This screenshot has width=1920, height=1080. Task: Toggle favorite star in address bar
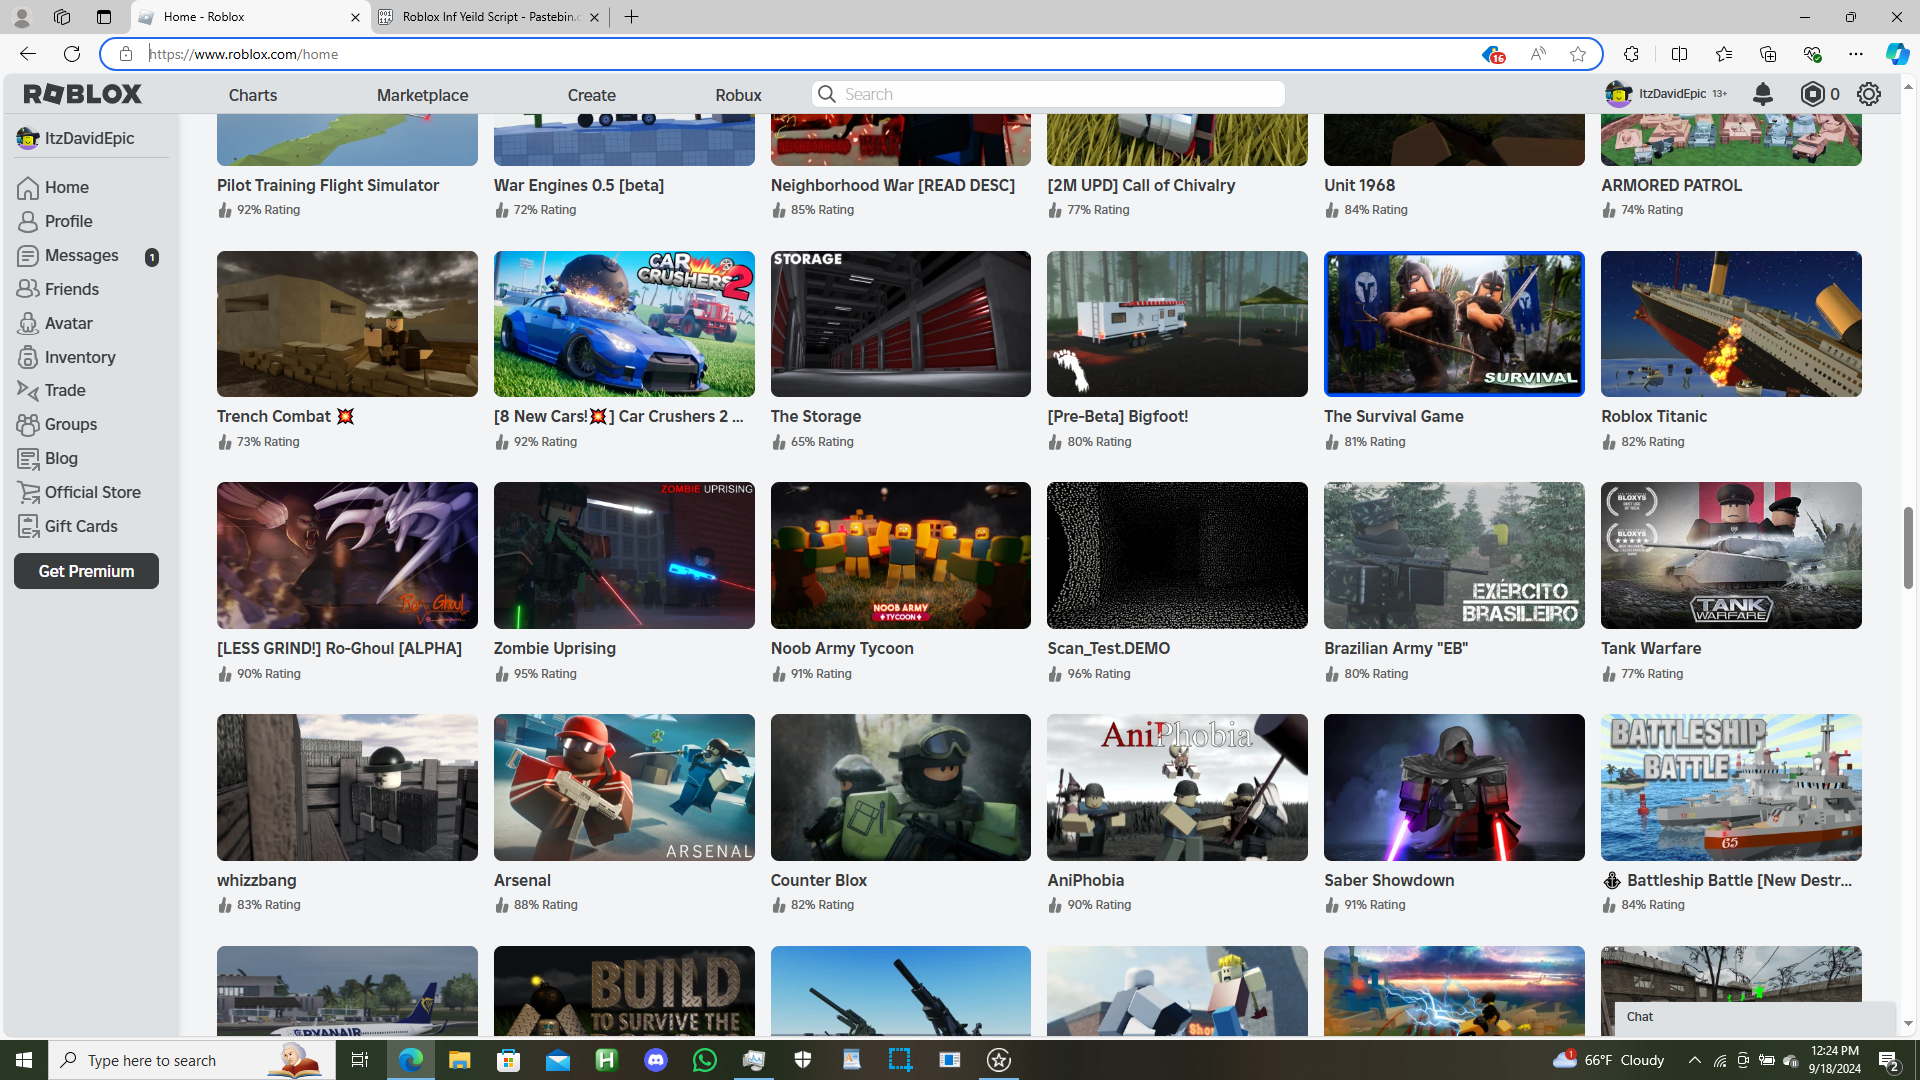tap(1577, 54)
